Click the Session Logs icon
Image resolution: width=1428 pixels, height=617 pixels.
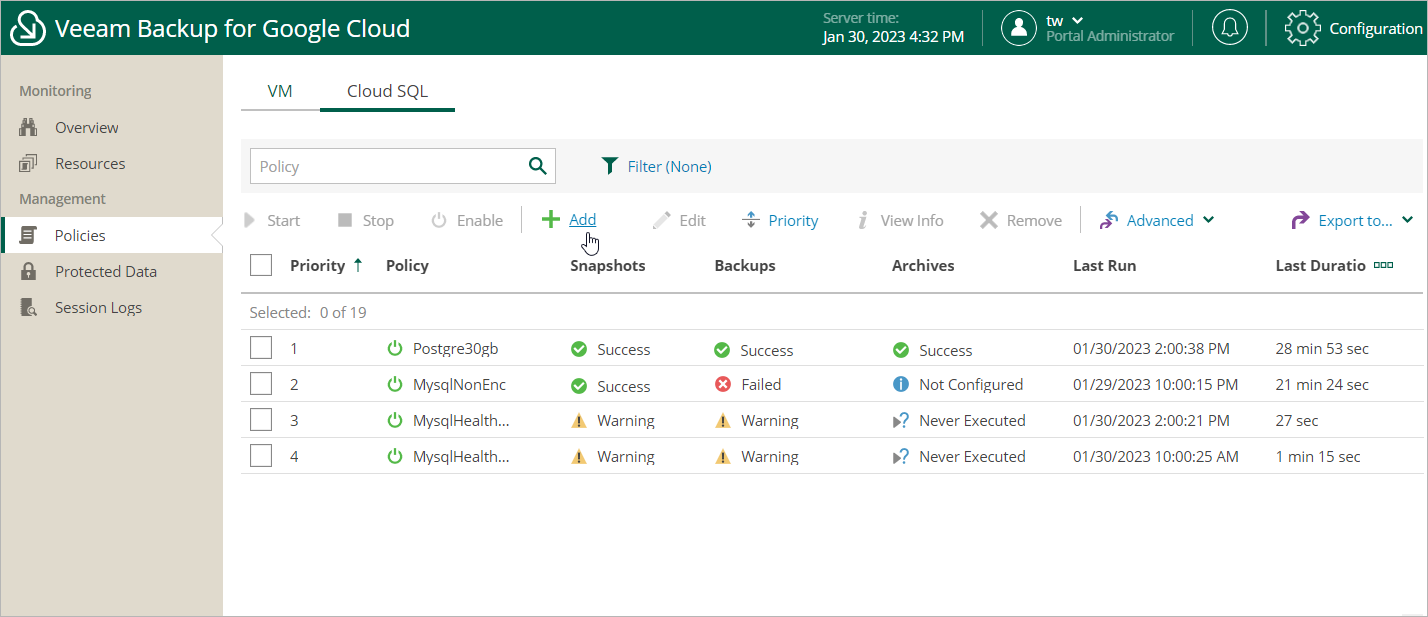click(x=28, y=307)
